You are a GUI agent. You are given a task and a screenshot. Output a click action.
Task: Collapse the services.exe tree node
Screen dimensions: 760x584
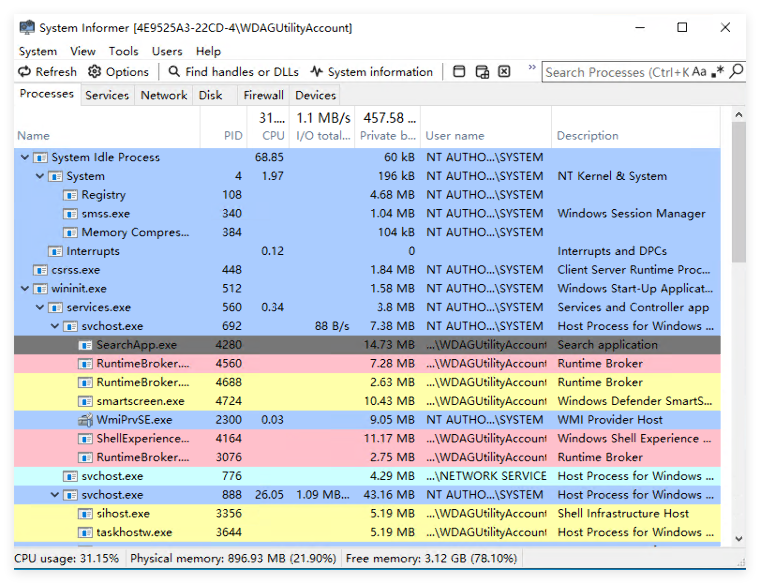tap(40, 307)
